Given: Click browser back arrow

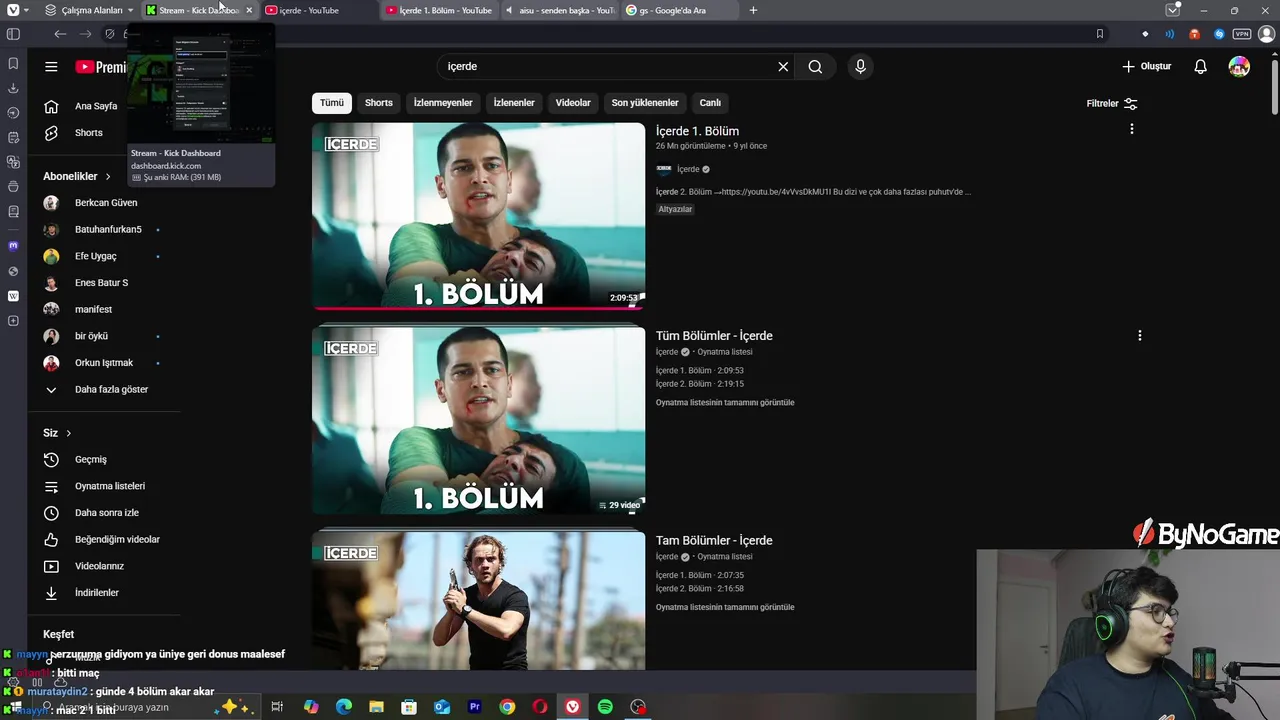Looking at the screenshot, I should click(x=60, y=34).
